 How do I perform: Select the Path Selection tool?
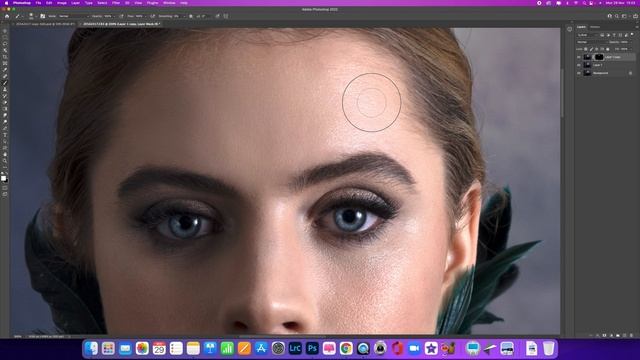pos(5,141)
